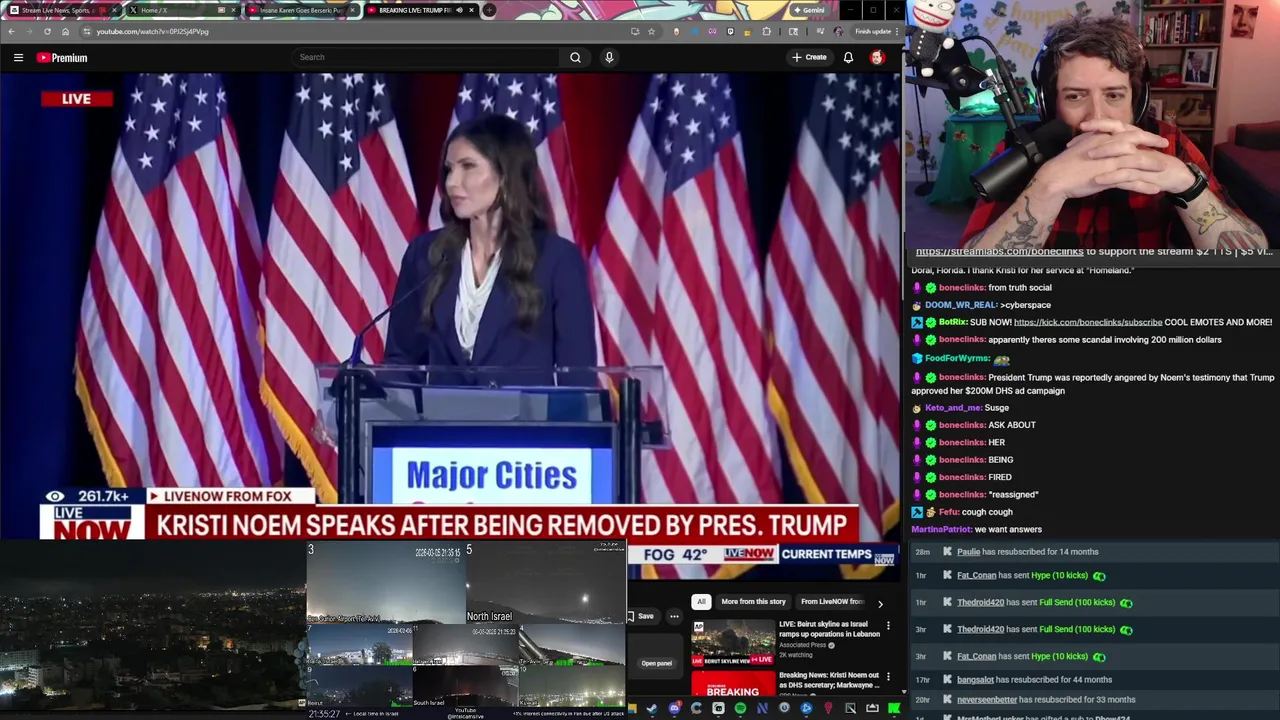Image resolution: width=1280 pixels, height=720 pixels.
Task: Click the browser address bar URL
Action: (x=153, y=31)
